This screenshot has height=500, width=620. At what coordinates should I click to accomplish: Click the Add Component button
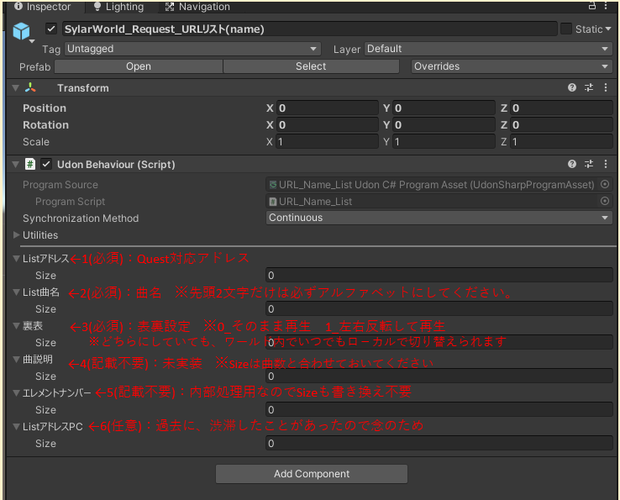pyautogui.click(x=312, y=474)
